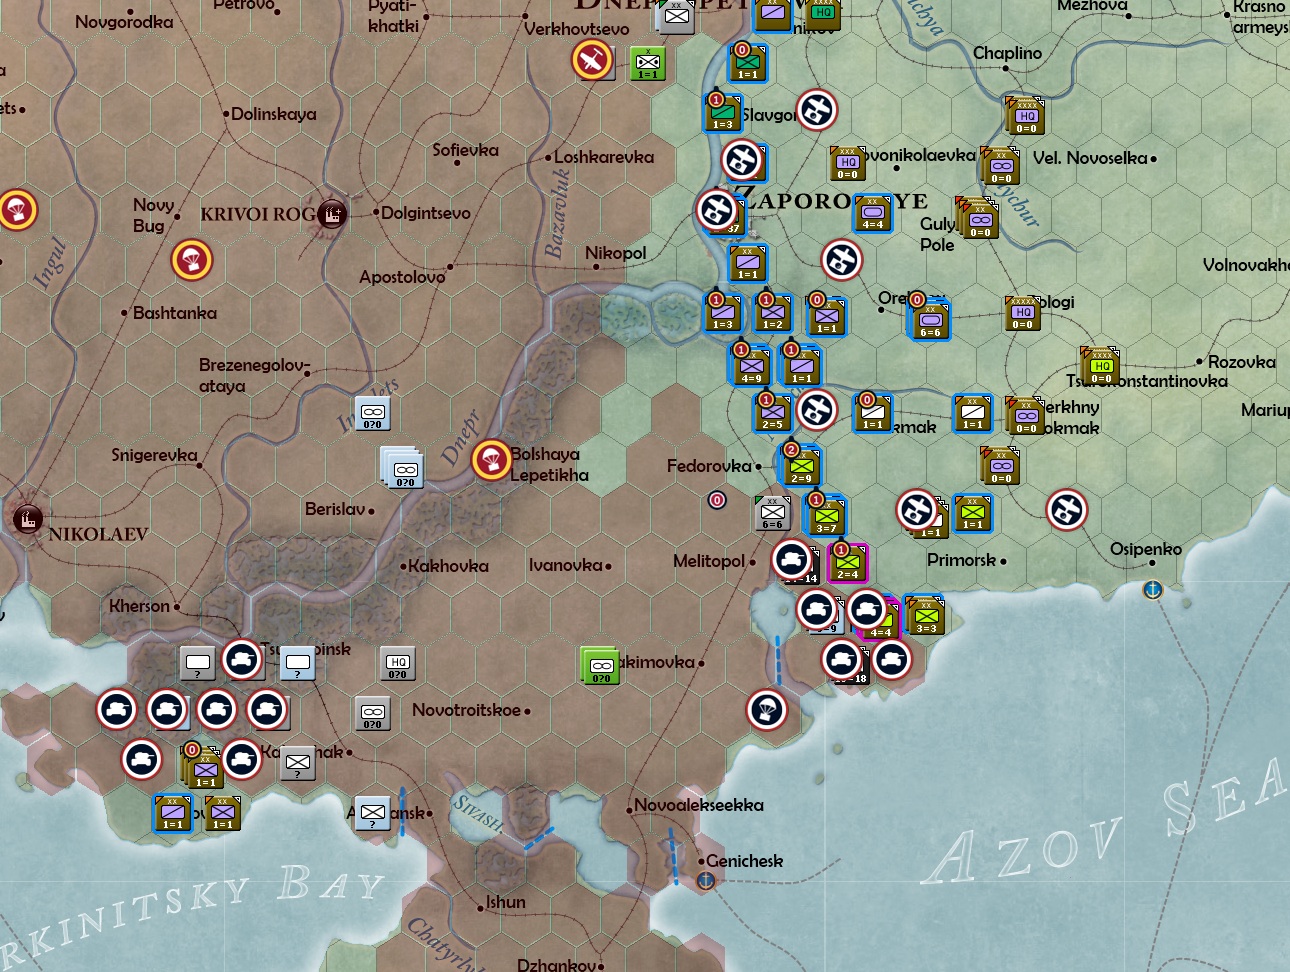Select the 6=6 armored counter at Orekhov
Screen dimensions: 1290x972
click(930, 321)
